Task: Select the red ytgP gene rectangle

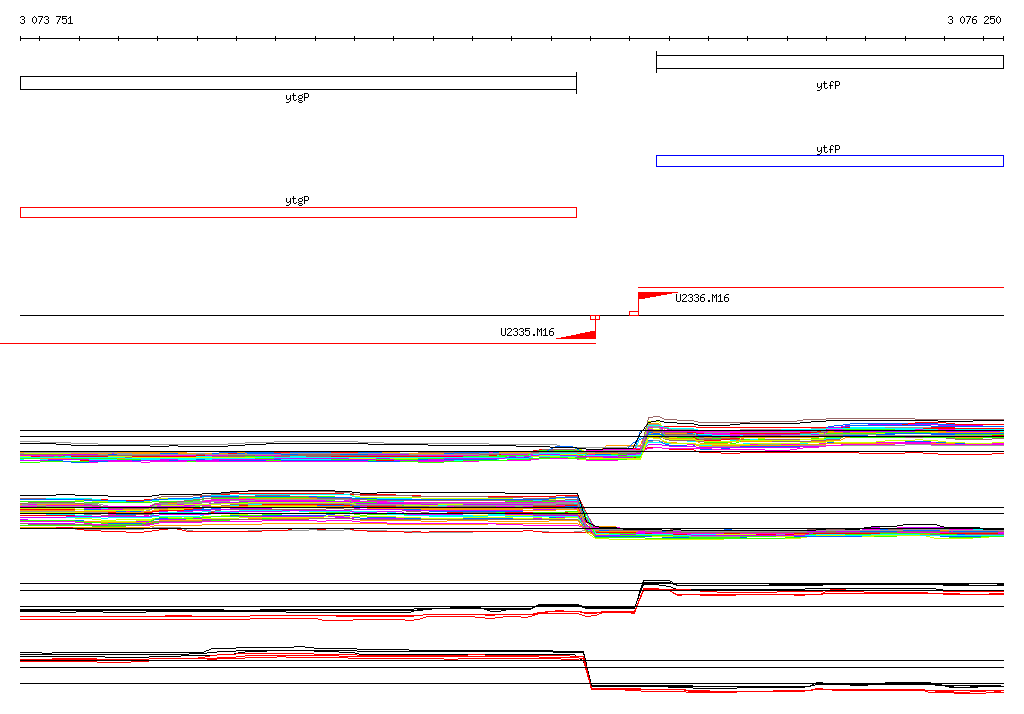Action: 298,212
